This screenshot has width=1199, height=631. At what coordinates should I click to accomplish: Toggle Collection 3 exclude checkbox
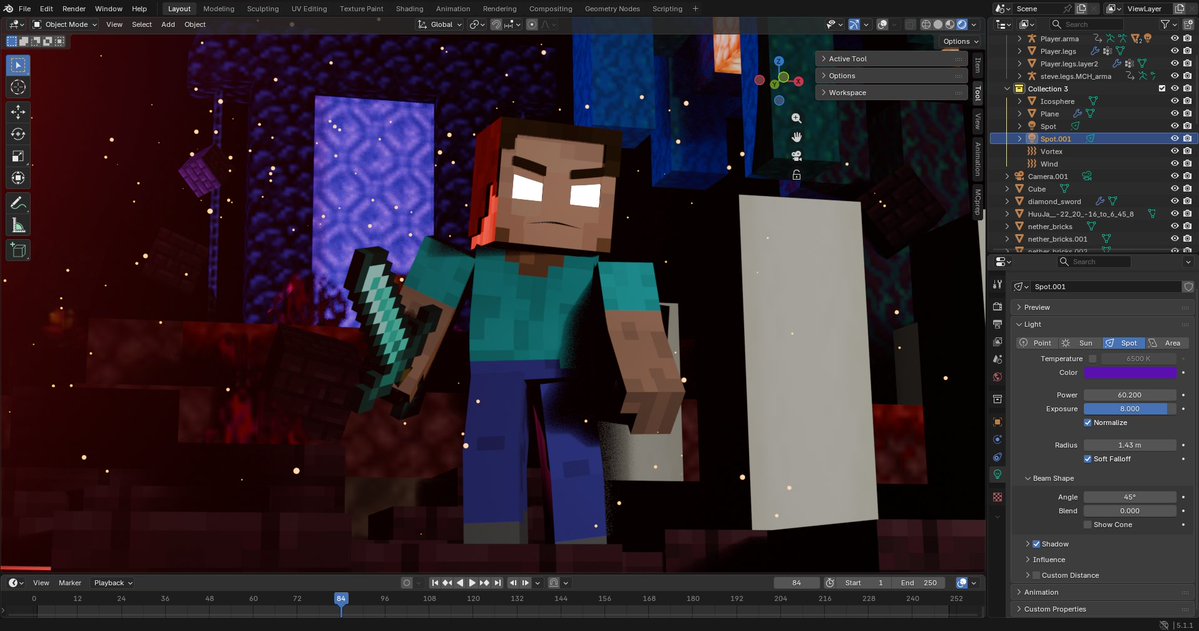coord(1162,89)
